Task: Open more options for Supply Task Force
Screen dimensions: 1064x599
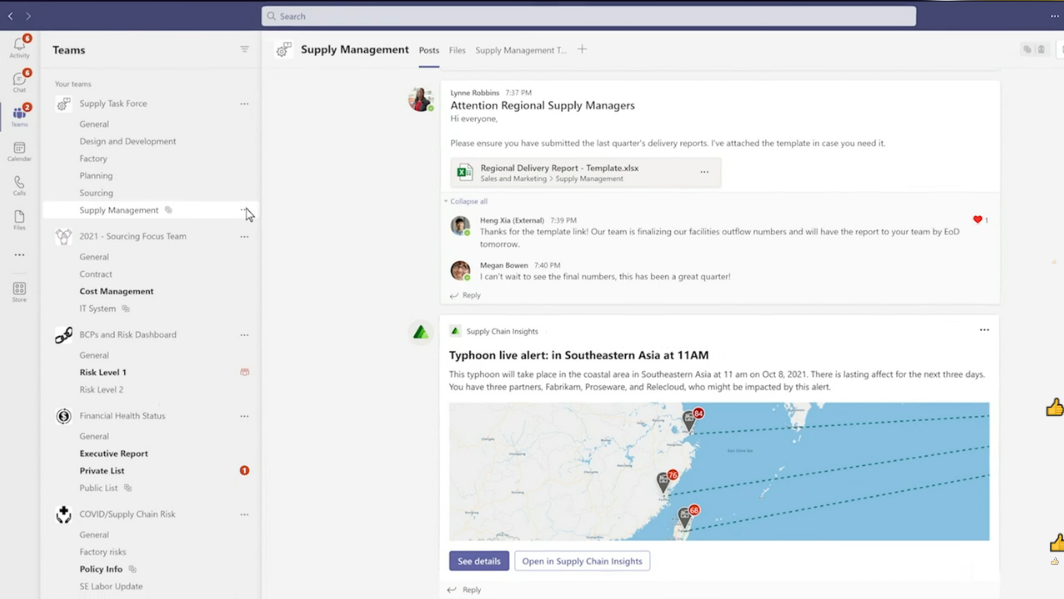Action: point(244,104)
